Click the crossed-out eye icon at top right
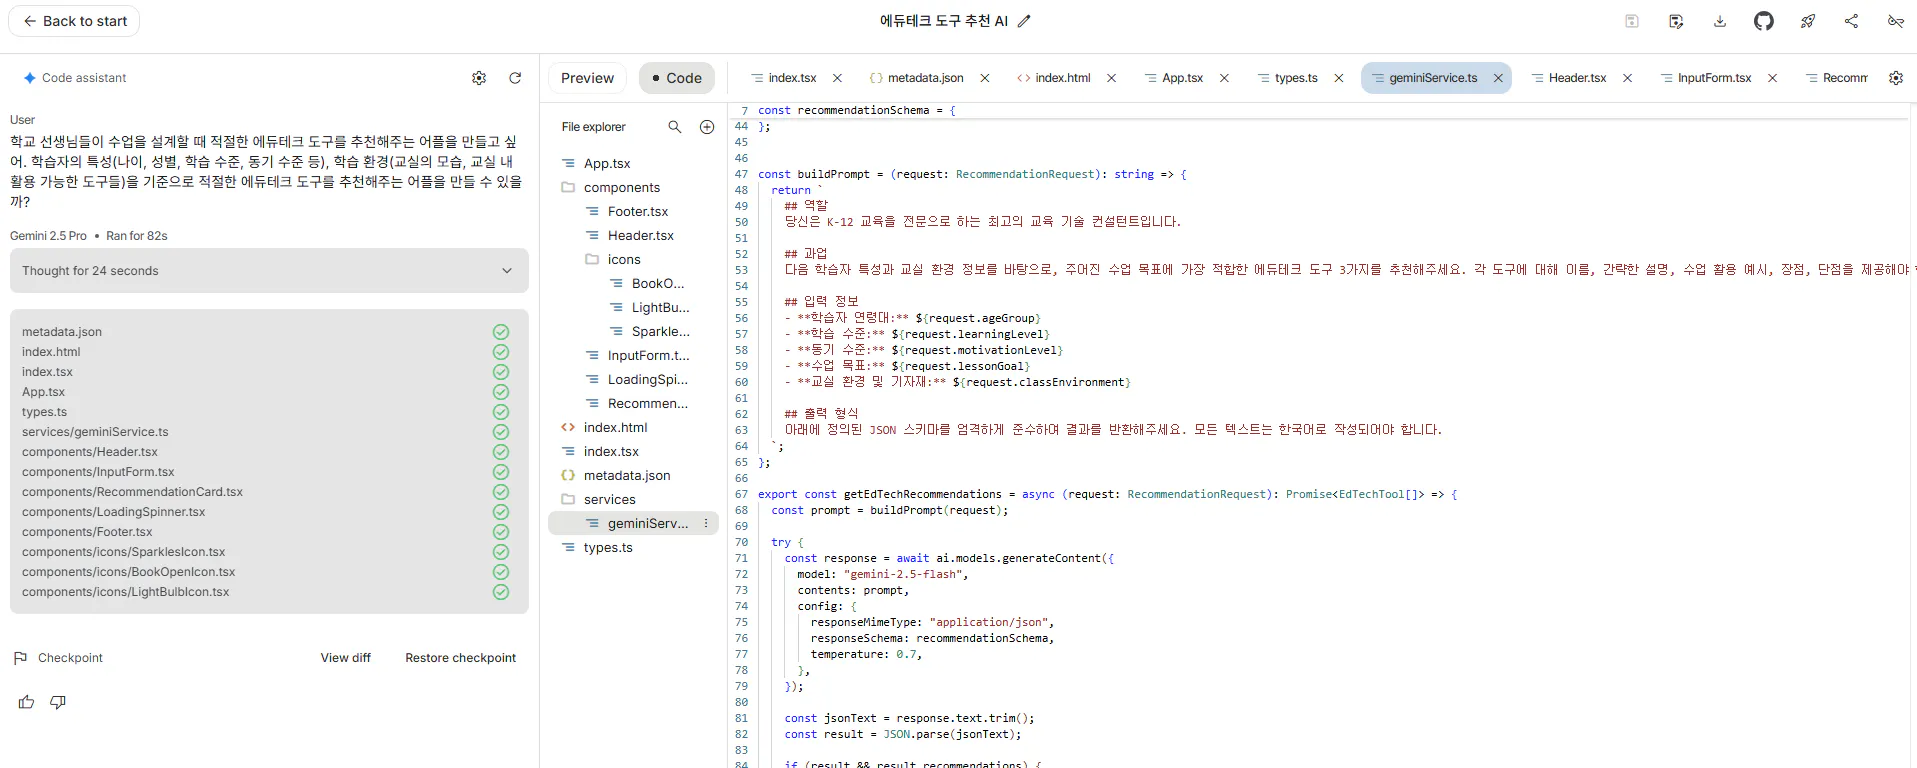This screenshot has width=1917, height=768. [x=1896, y=21]
